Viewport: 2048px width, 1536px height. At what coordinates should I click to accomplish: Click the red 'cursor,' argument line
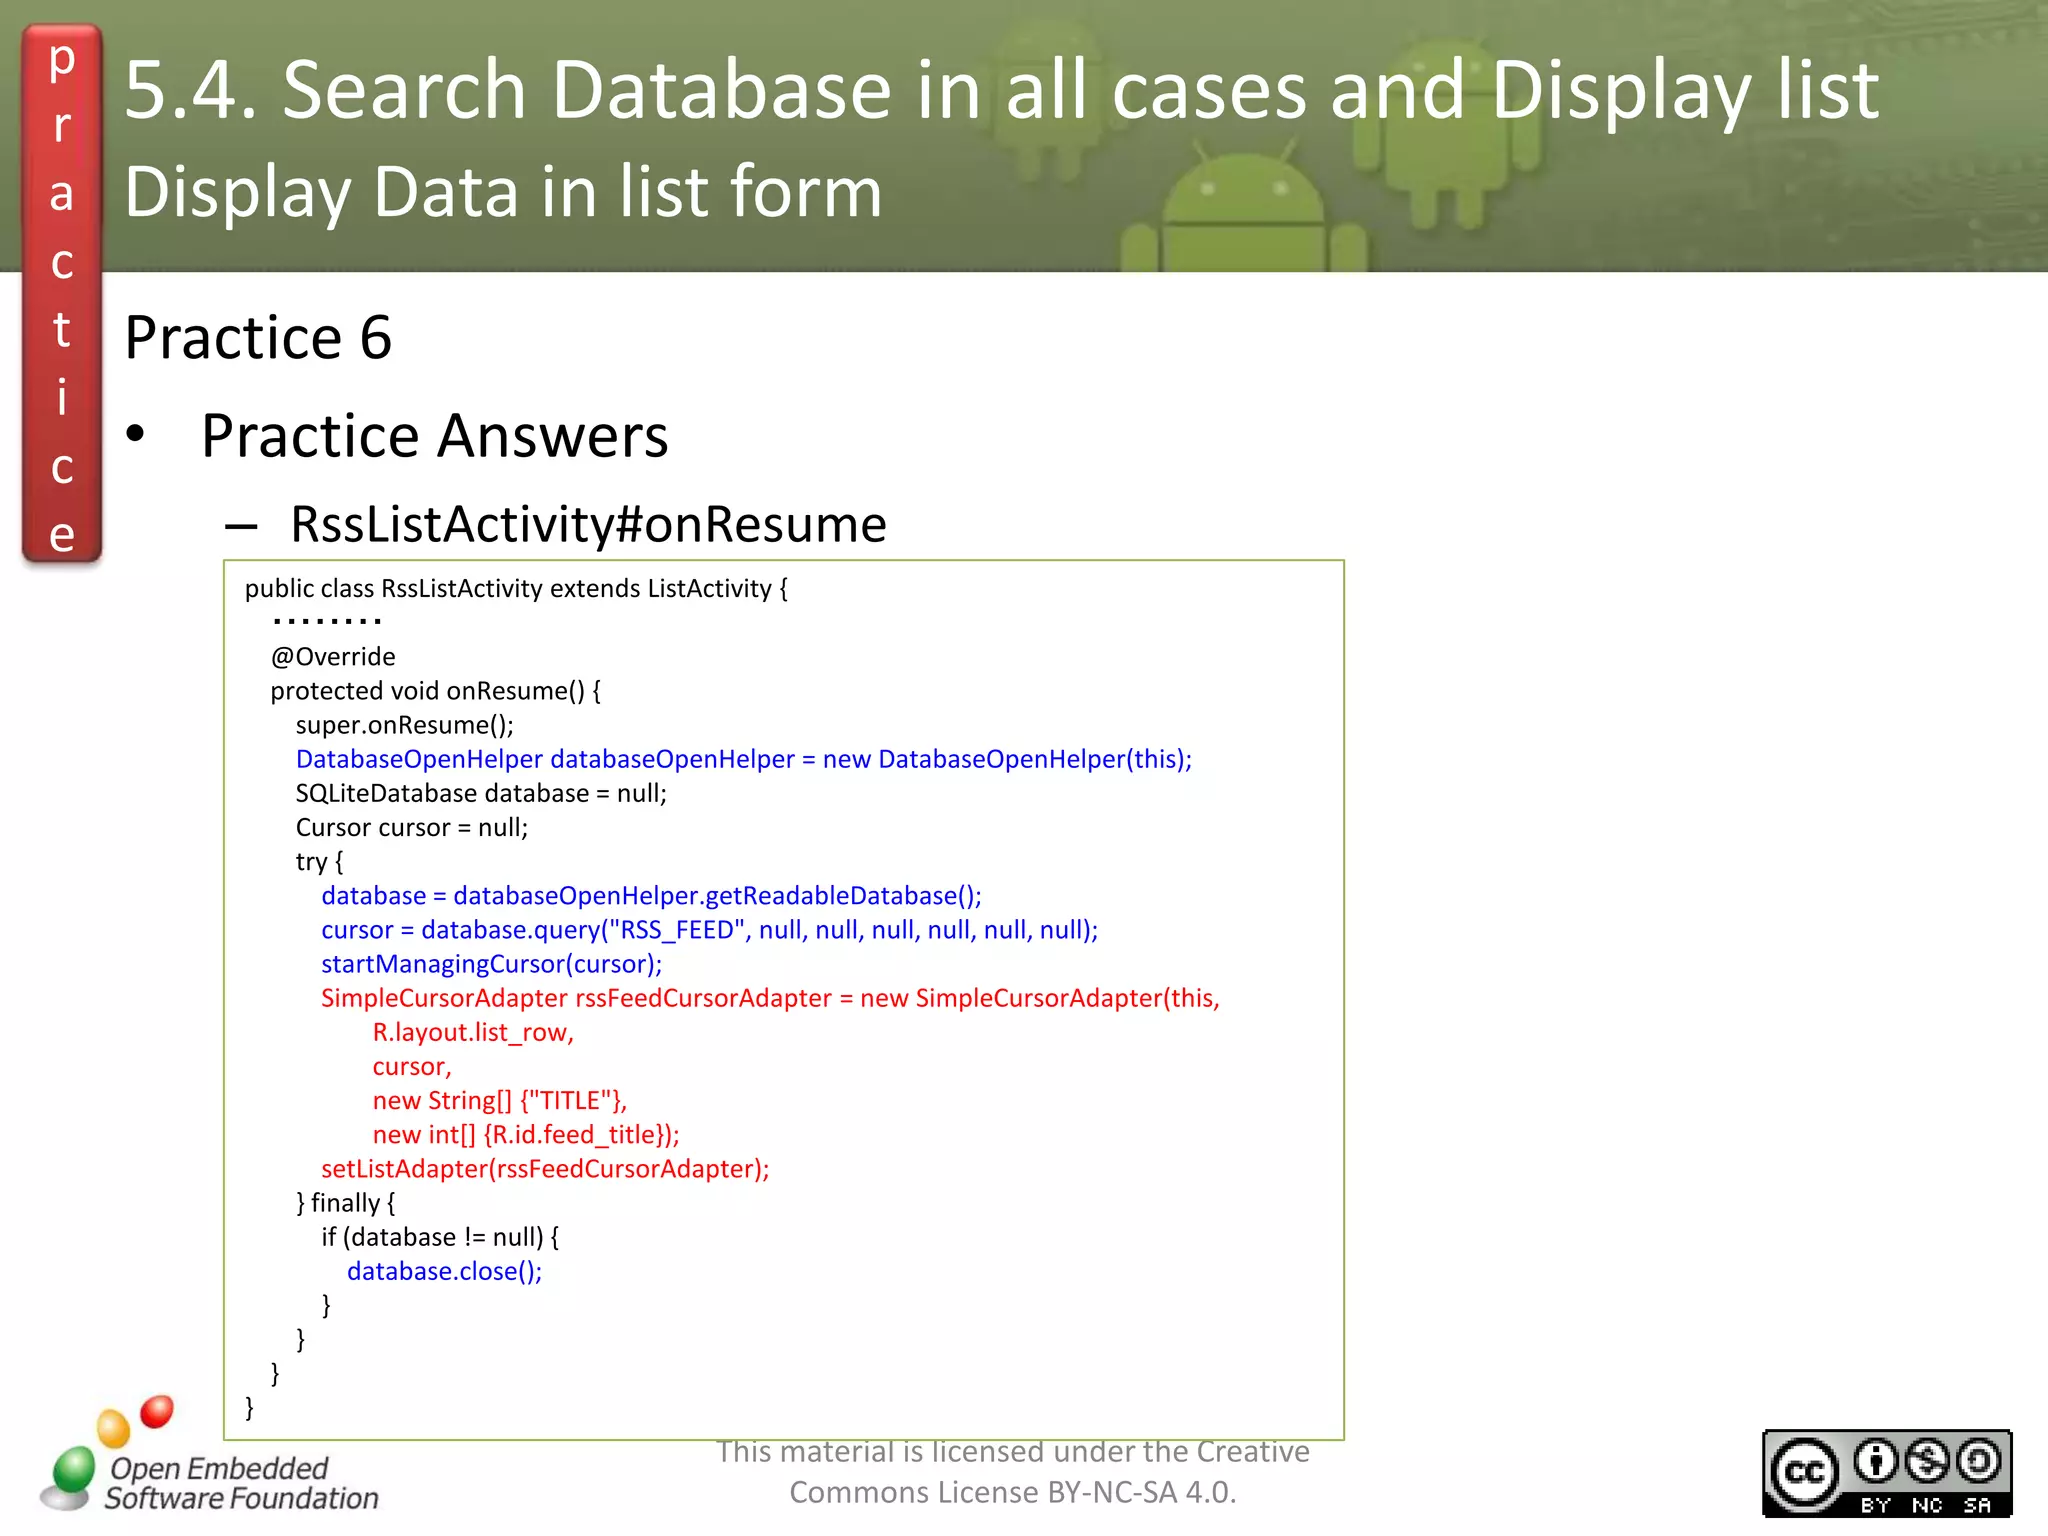pyautogui.click(x=412, y=1067)
